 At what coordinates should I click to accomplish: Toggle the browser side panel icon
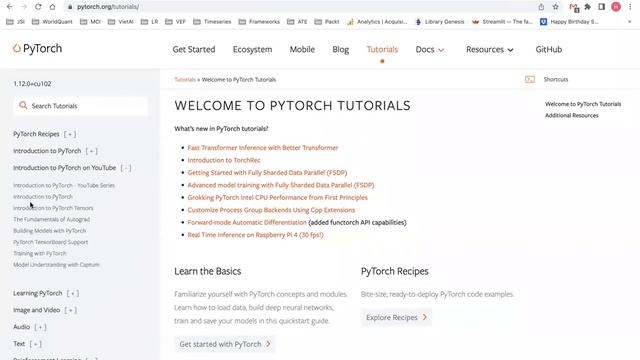pyautogui.click(x=602, y=7)
